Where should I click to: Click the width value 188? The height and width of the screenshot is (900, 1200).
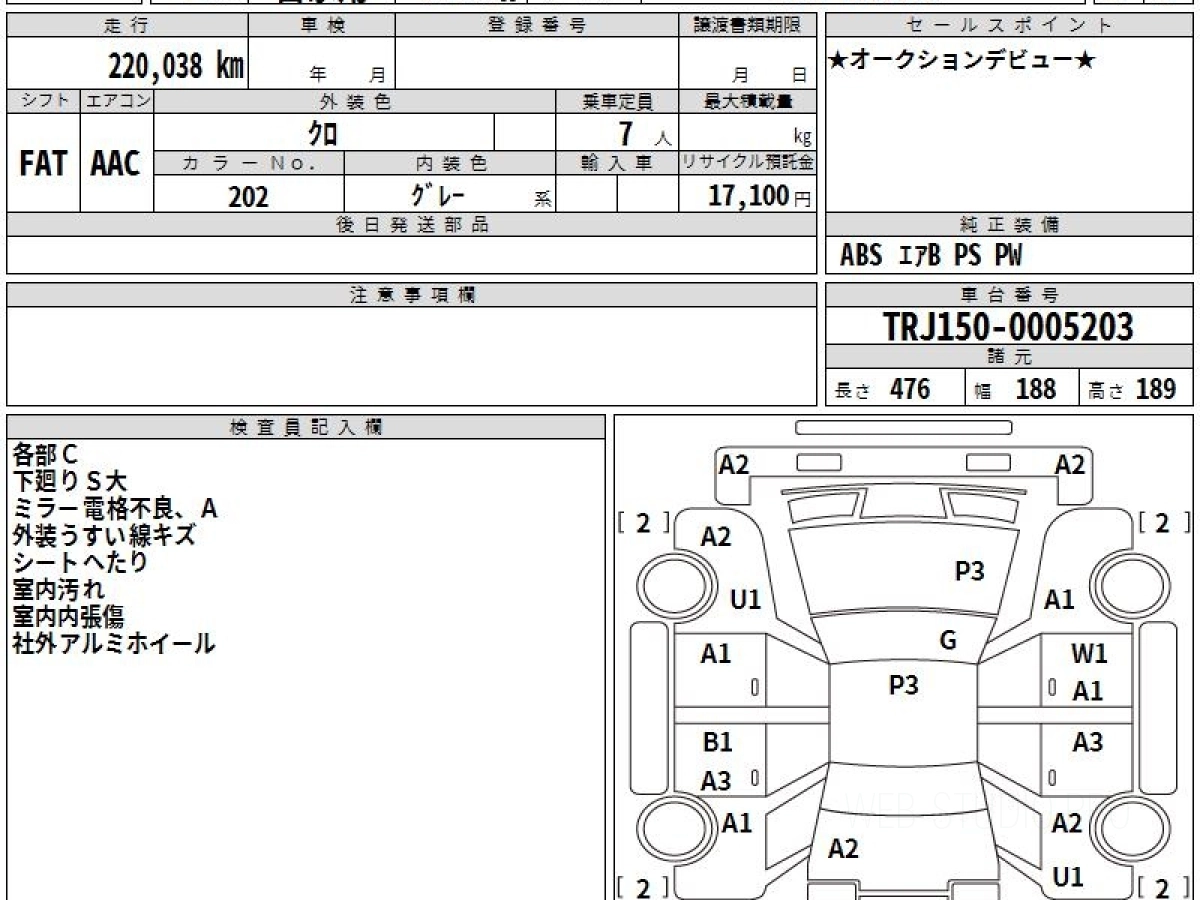tap(1036, 389)
